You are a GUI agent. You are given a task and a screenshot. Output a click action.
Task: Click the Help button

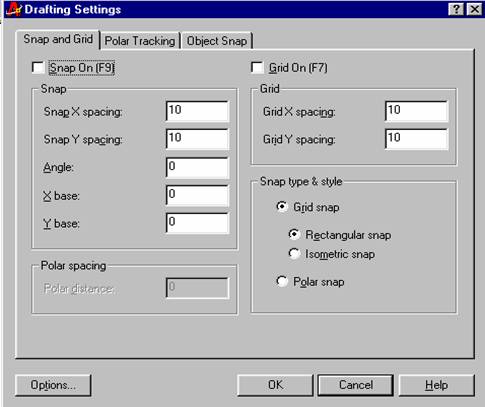[437, 385]
